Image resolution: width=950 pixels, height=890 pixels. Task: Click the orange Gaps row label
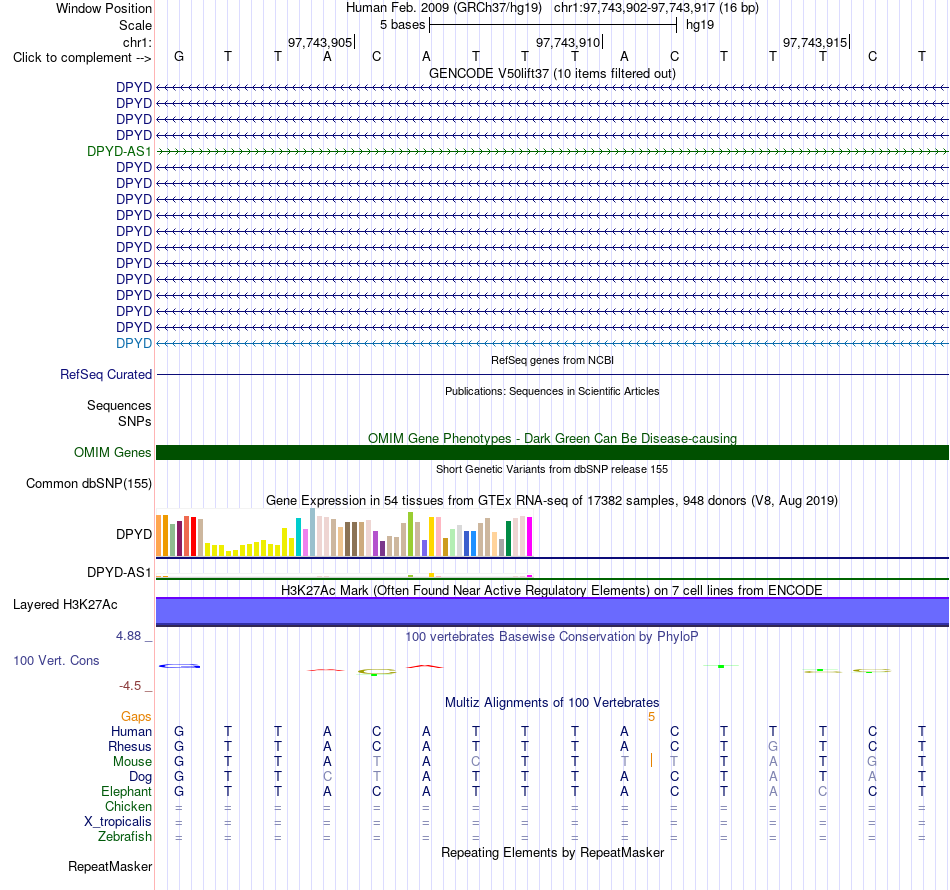click(x=136, y=717)
